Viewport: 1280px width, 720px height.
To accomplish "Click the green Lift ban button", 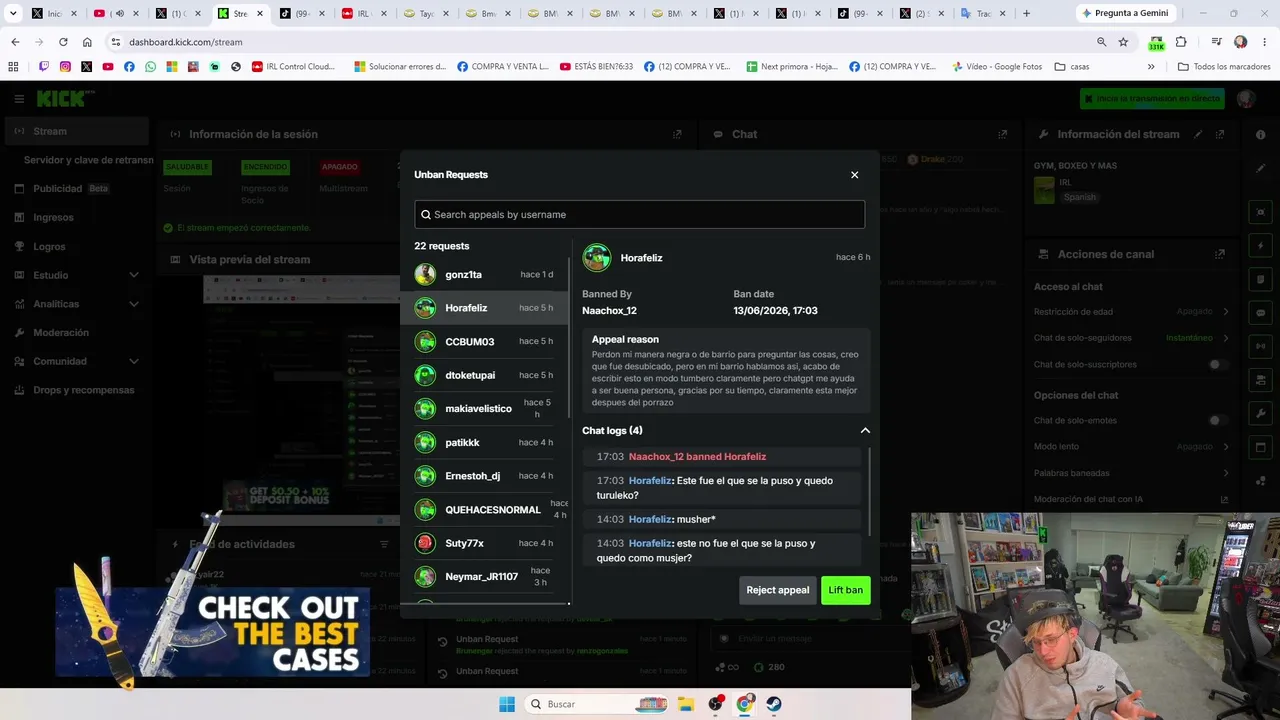I will 845,590.
